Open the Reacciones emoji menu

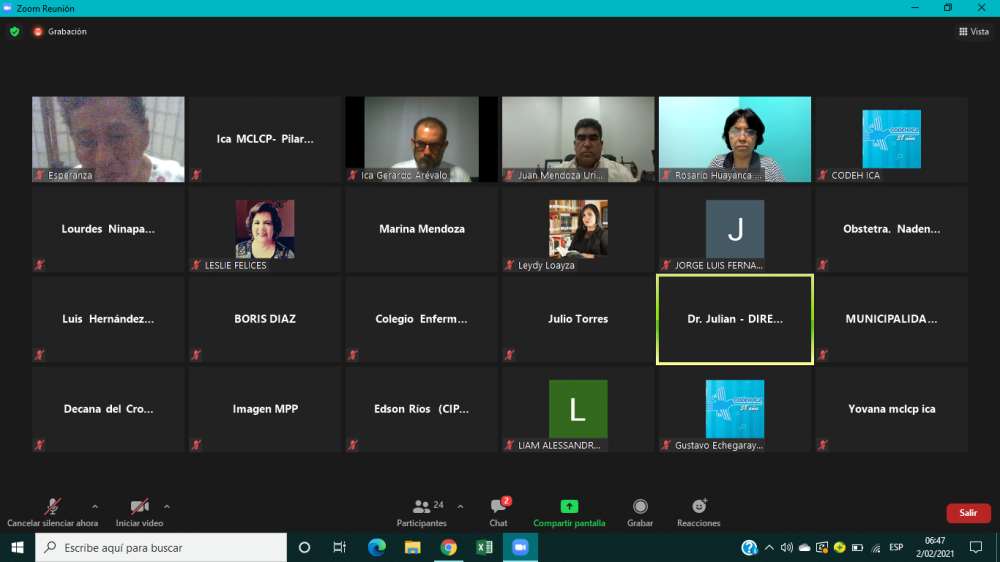pos(699,507)
